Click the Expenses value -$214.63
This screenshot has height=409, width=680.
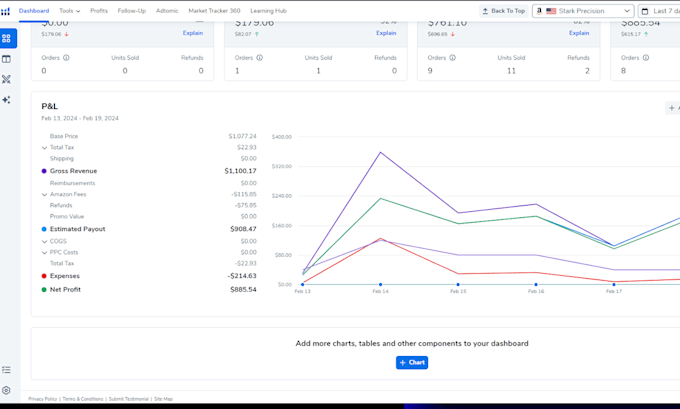coord(242,276)
